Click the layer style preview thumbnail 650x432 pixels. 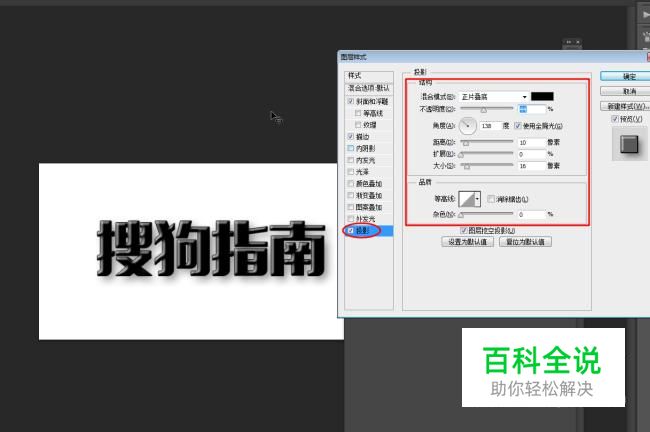tap(629, 144)
